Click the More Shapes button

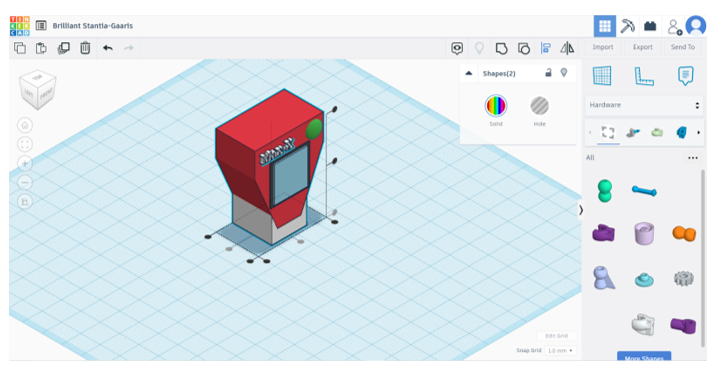(x=644, y=357)
